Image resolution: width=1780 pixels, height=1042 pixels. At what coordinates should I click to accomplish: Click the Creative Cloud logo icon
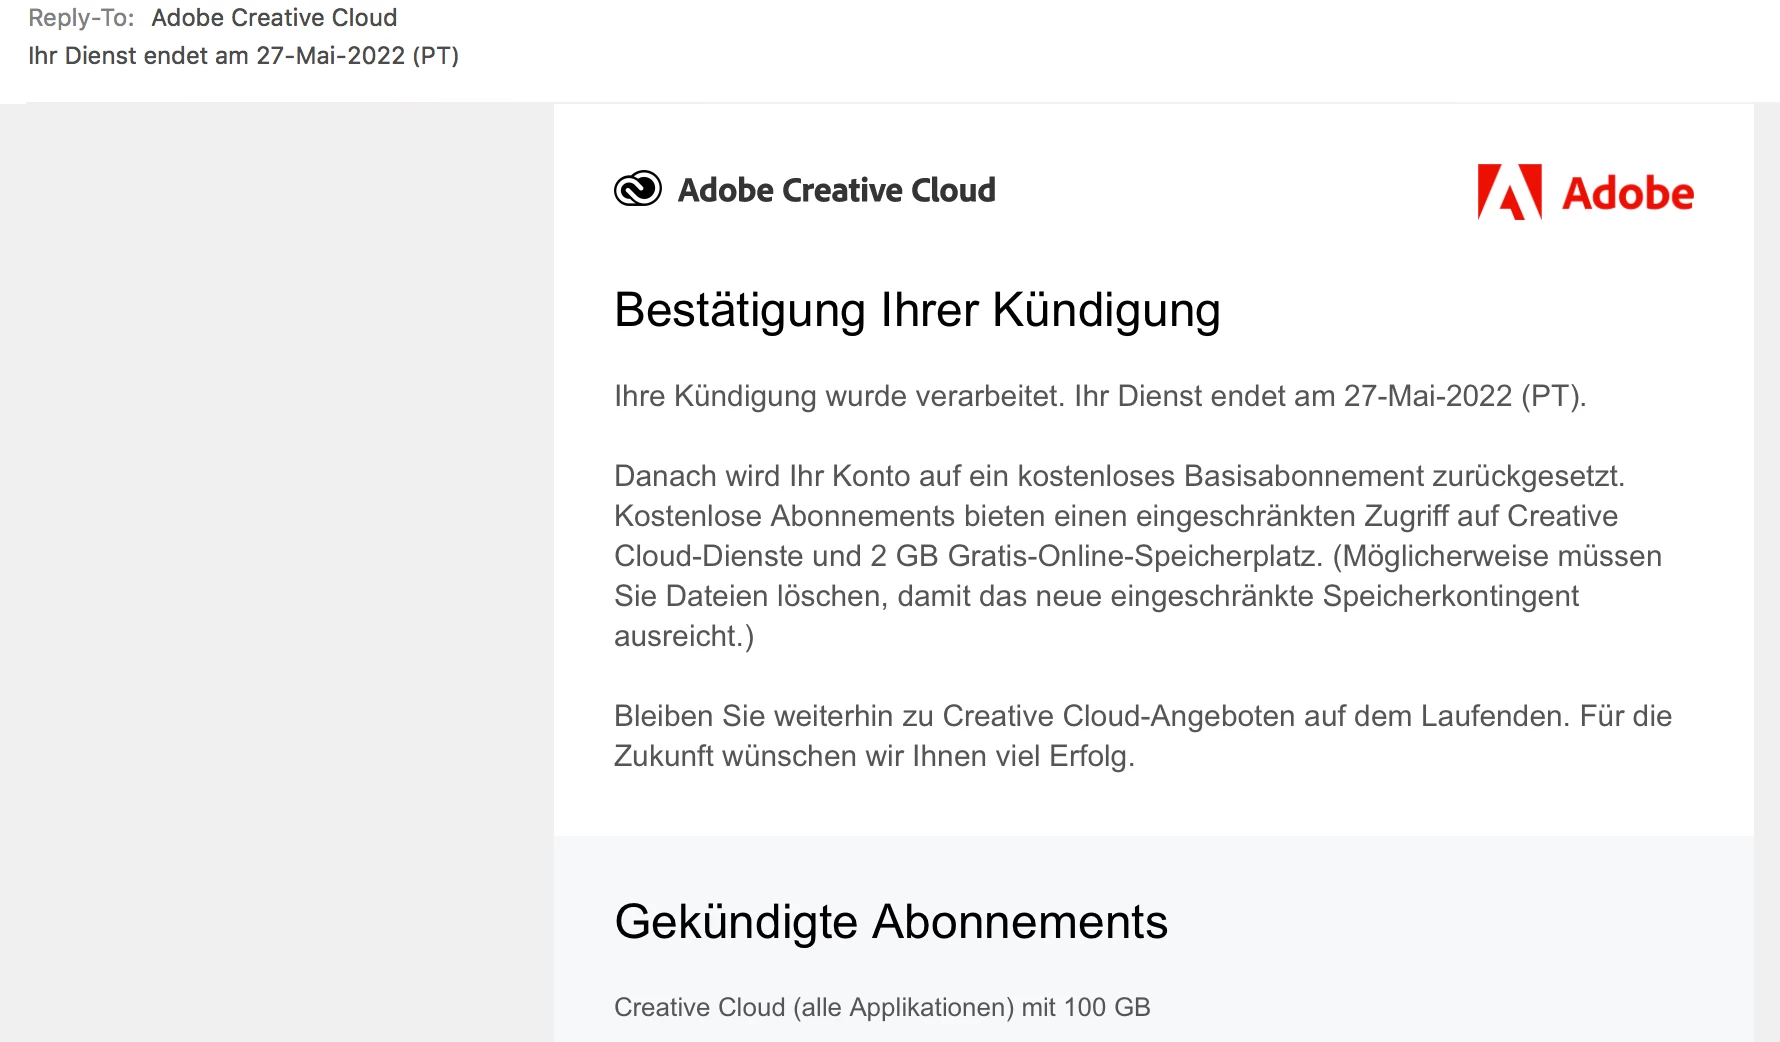638,189
